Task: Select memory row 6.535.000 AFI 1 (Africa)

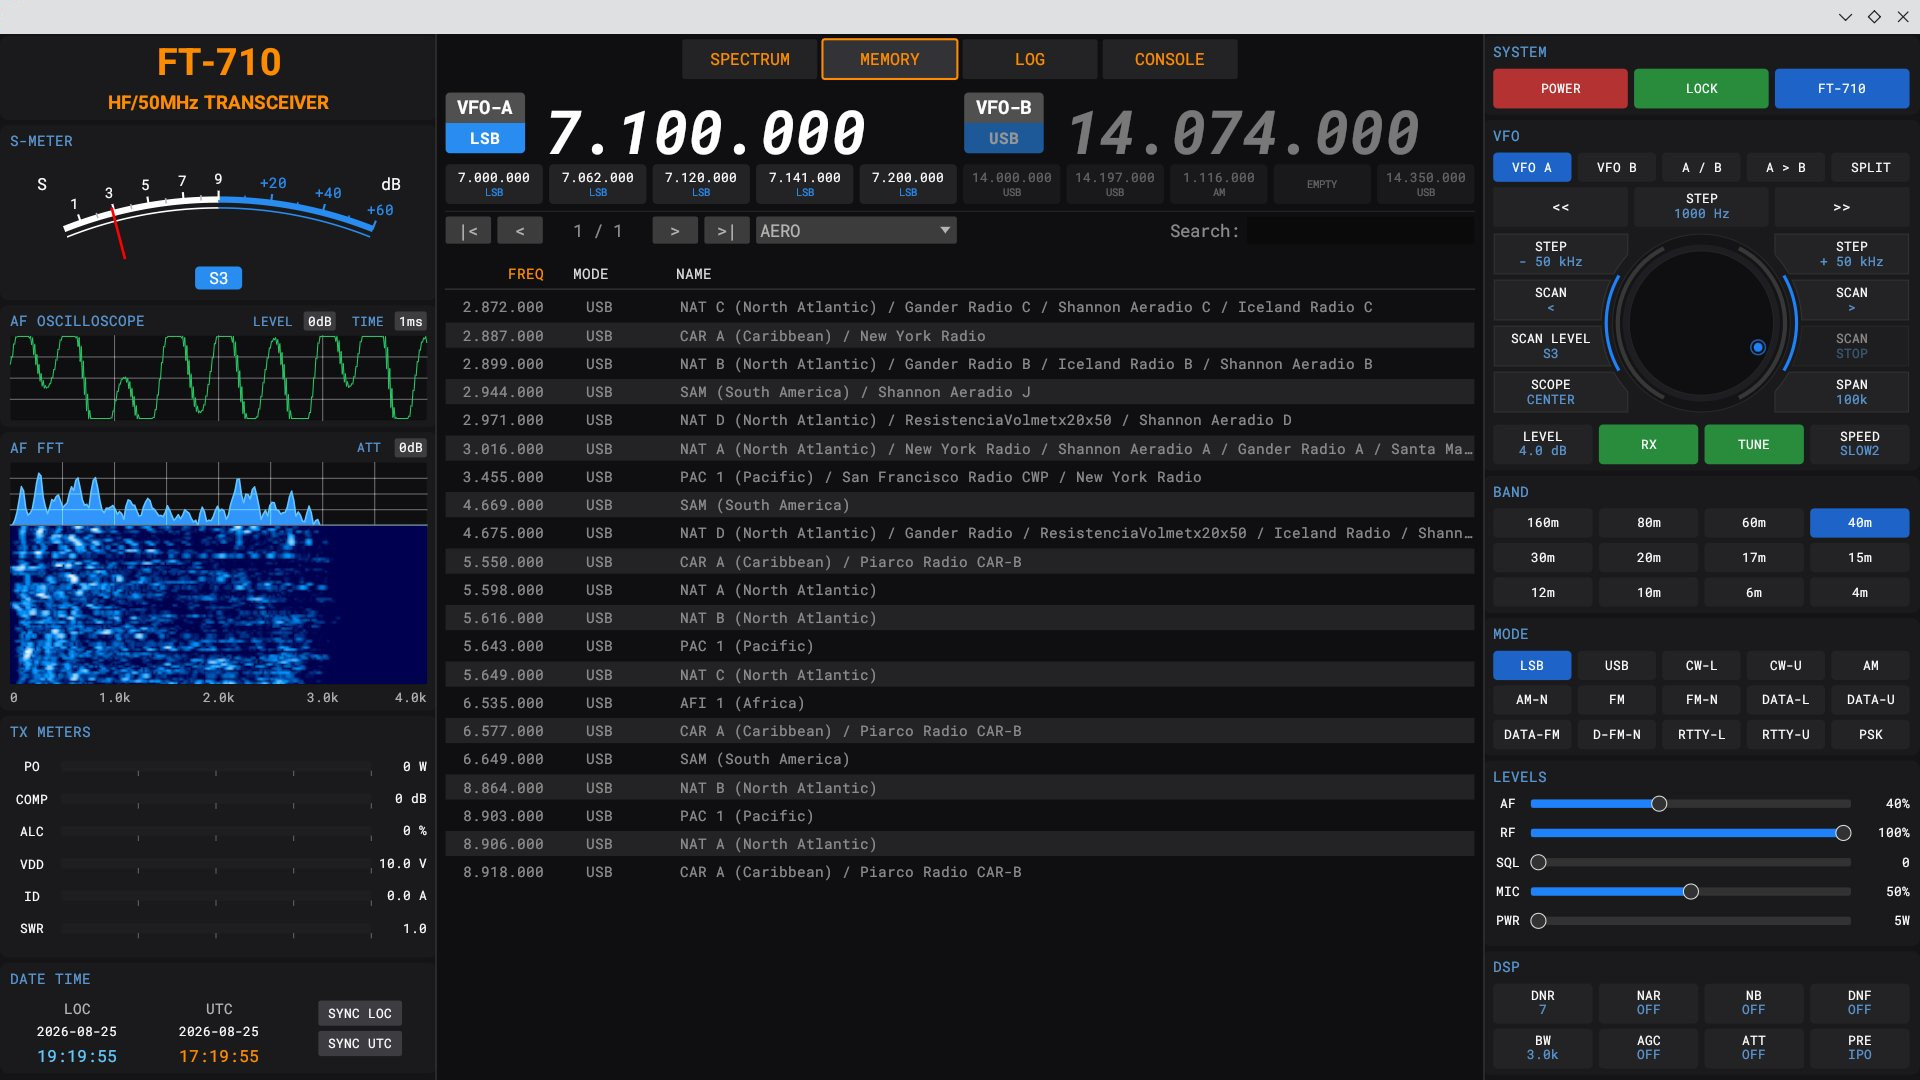Action: pos(960,704)
